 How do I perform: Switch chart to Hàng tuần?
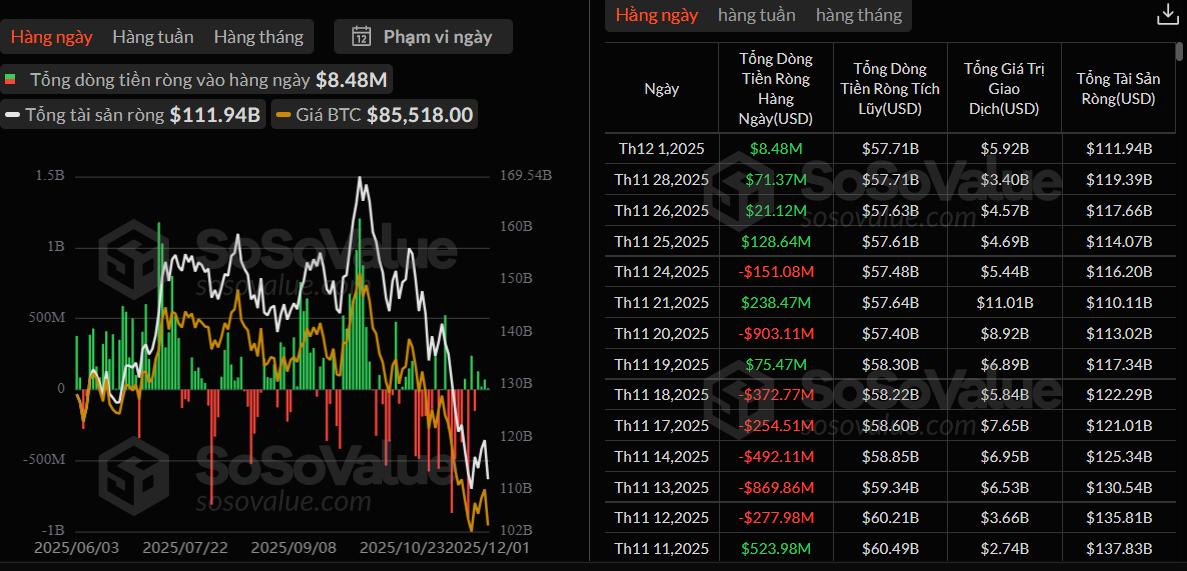click(x=153, y=36)
